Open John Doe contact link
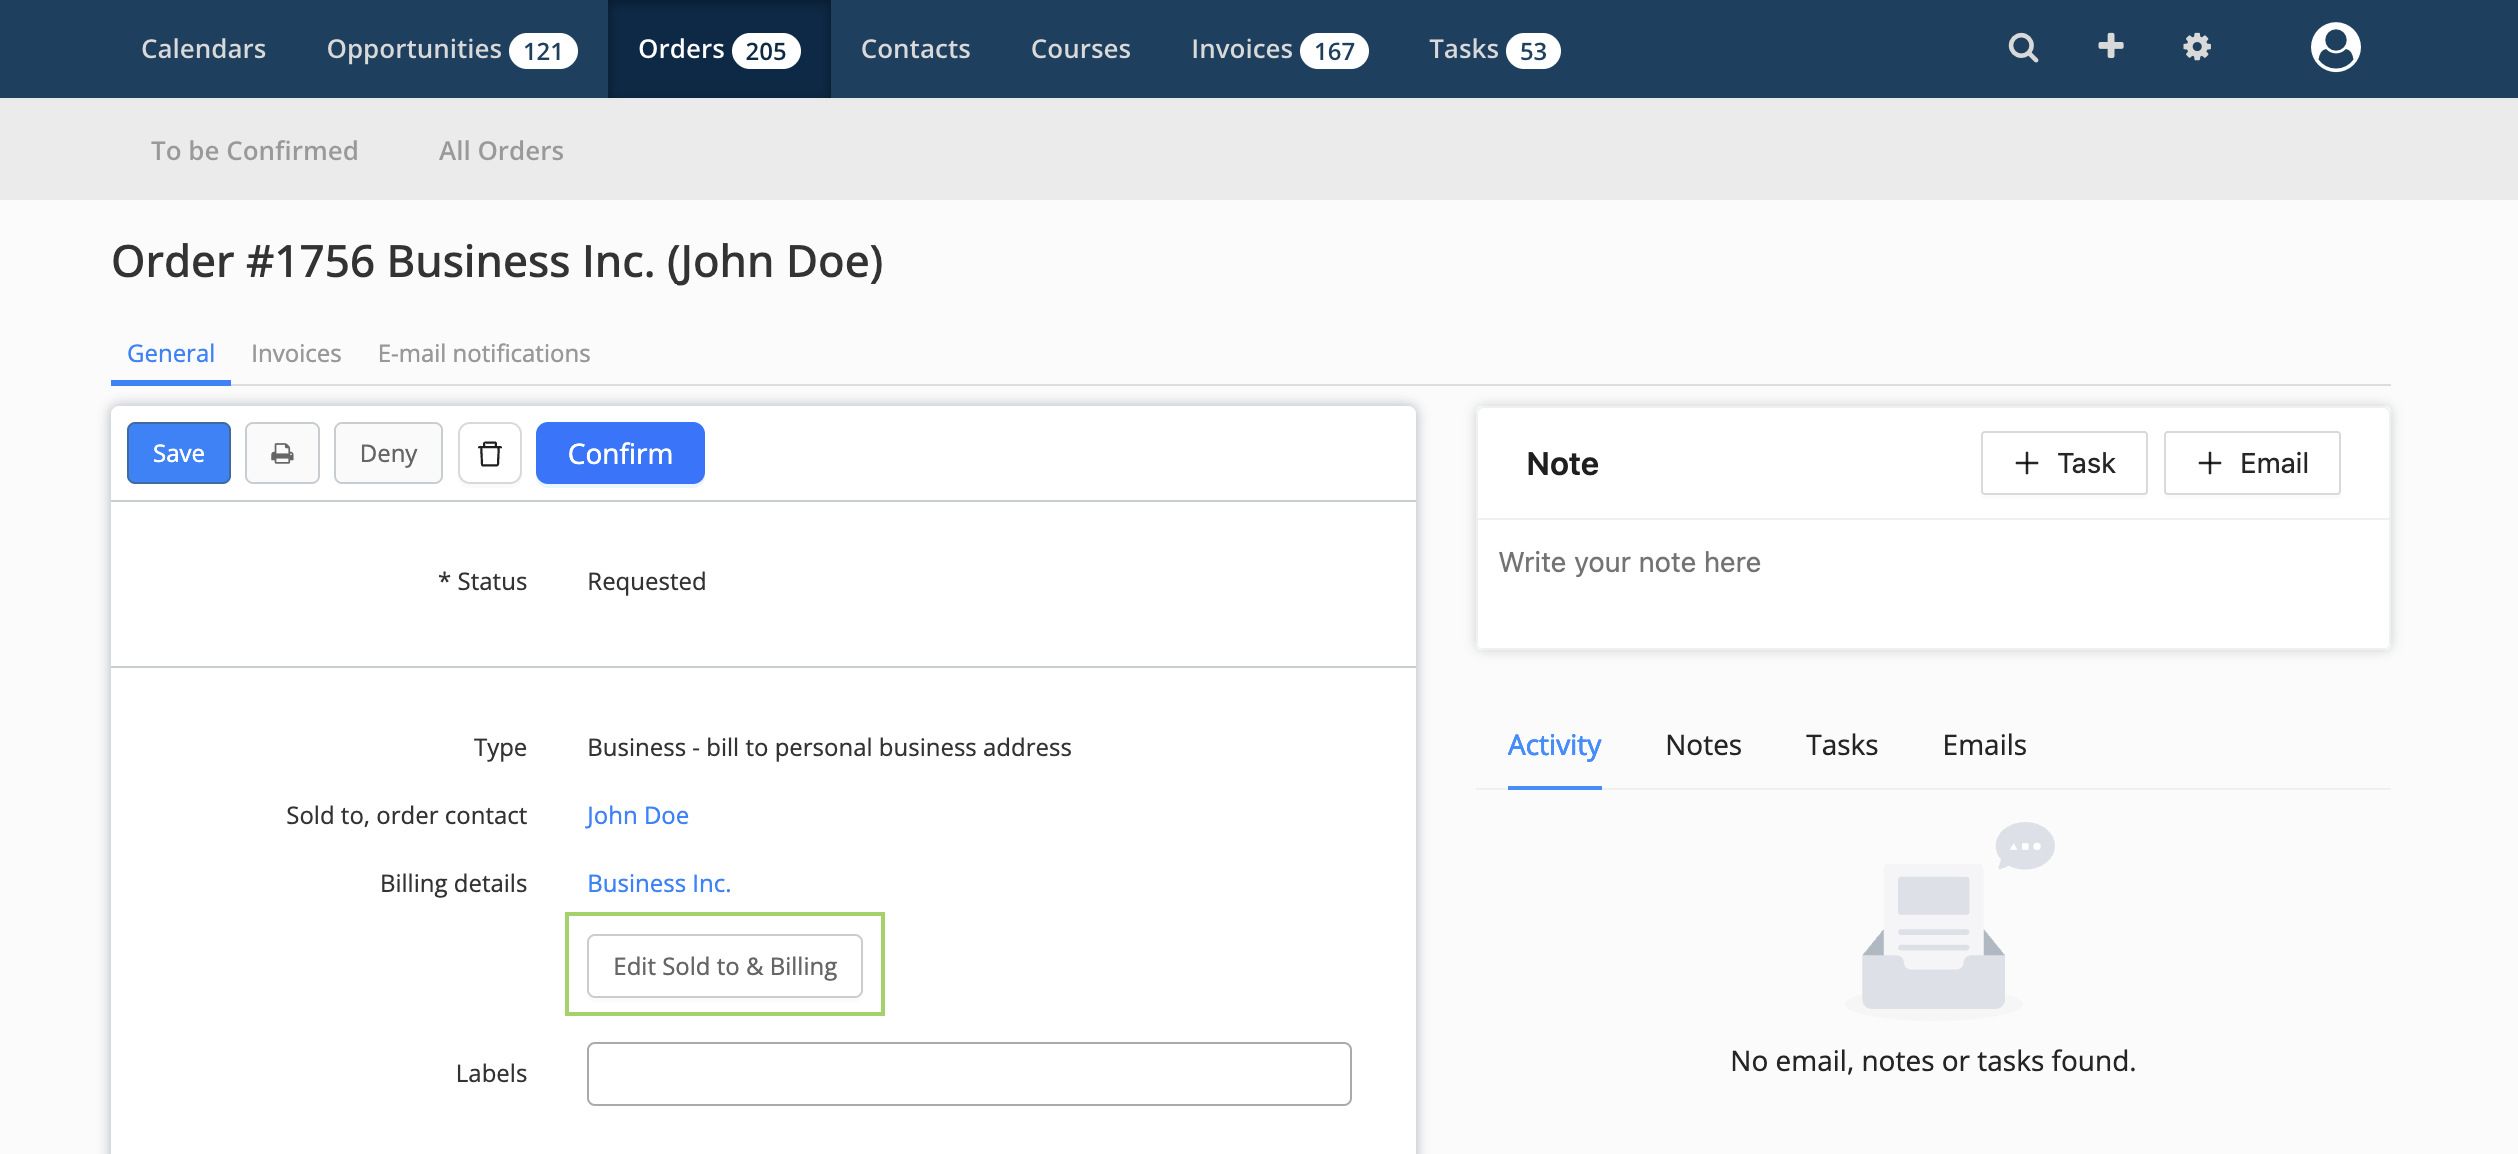This screenshot has height=1154, width=2518. point(637,815)
